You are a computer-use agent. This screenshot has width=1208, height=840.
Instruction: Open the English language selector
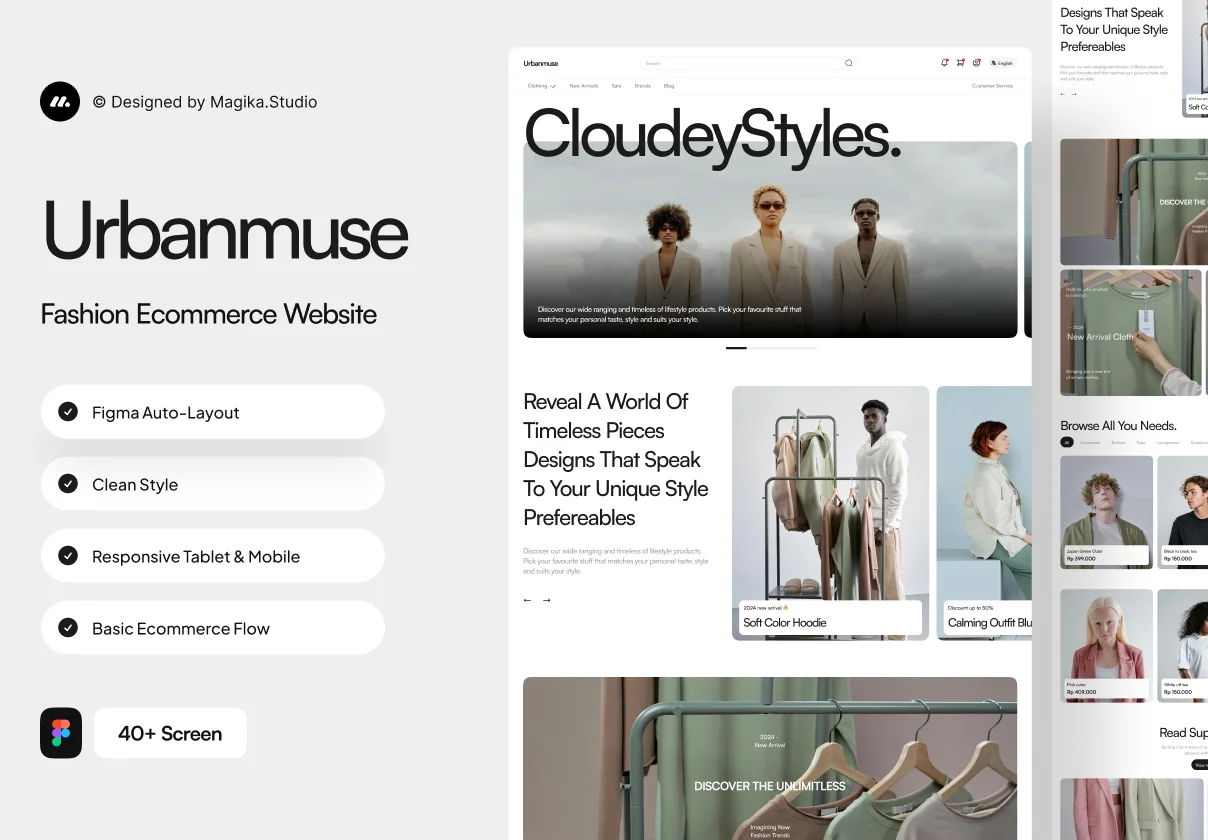pyautogui.click(x=1002, y=63)
